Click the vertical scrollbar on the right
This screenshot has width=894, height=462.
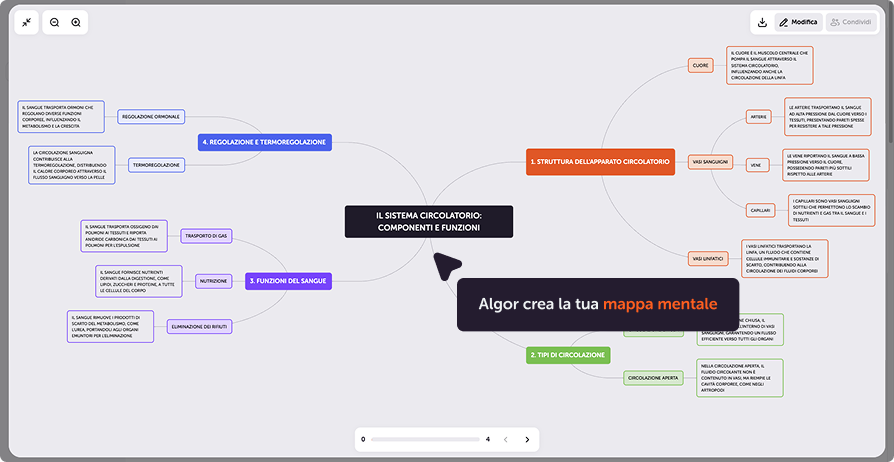(891, 74)
